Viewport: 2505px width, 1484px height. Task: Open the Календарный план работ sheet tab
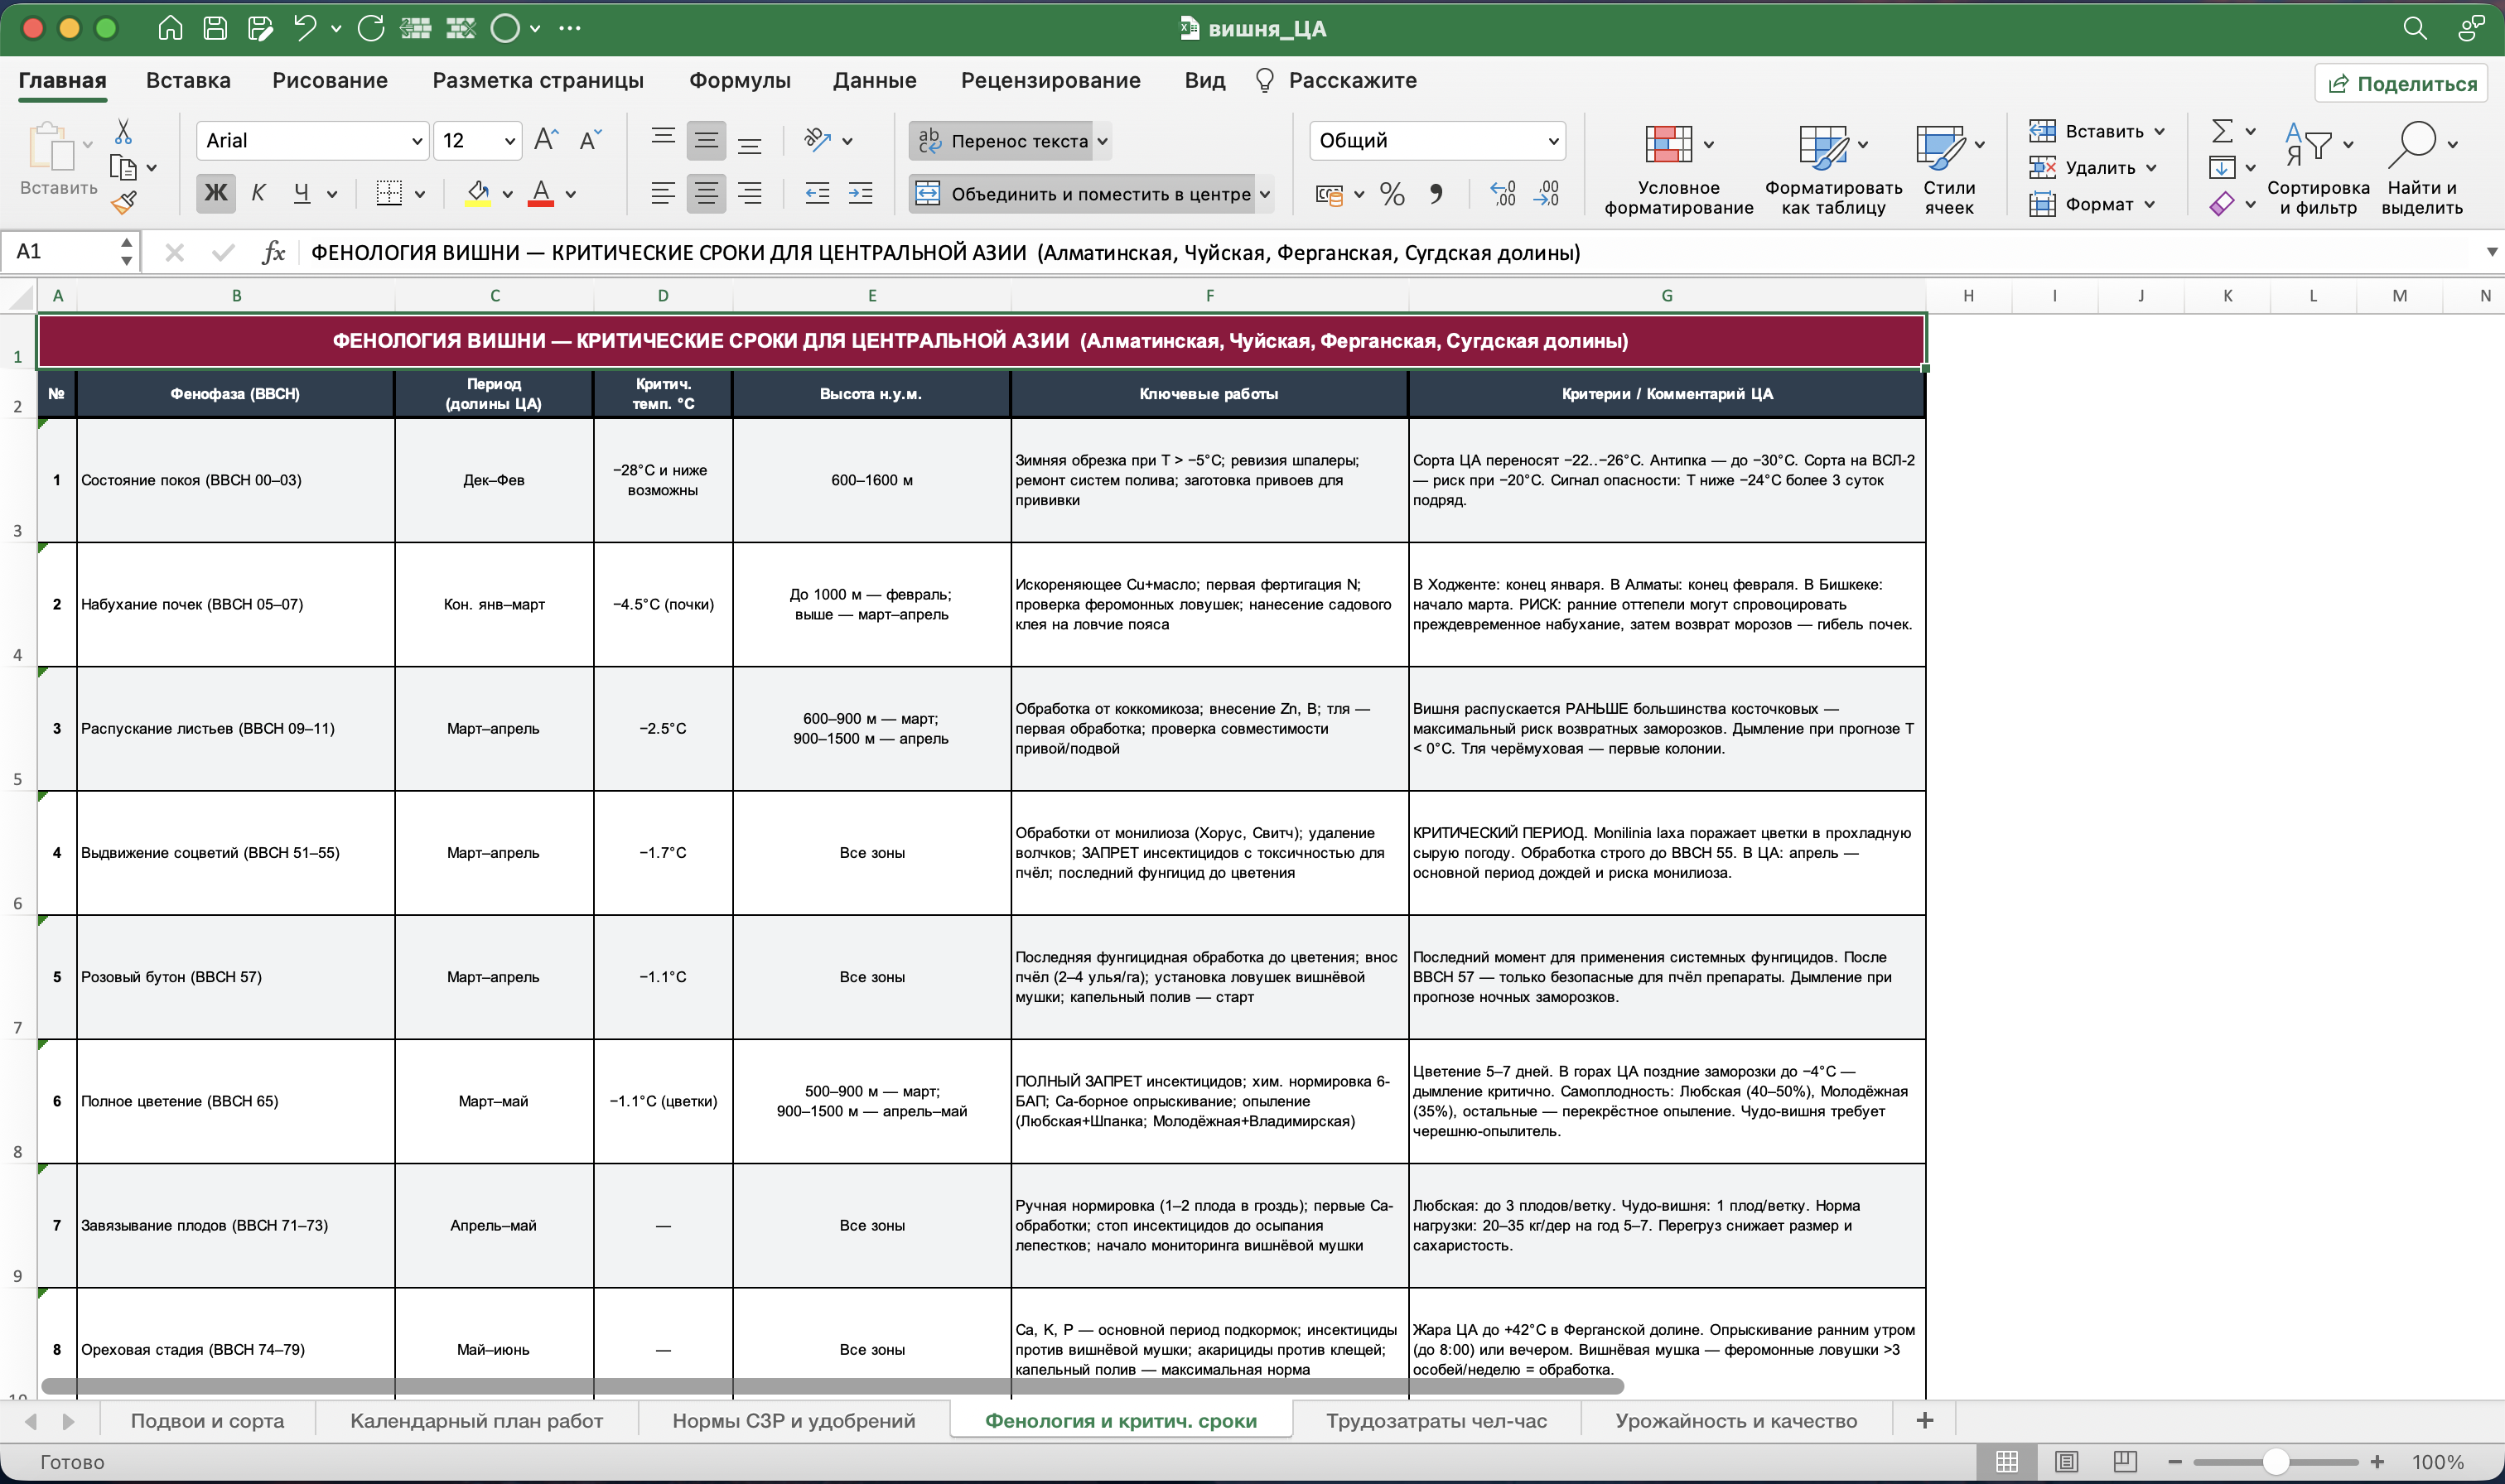pos(476,1420)
